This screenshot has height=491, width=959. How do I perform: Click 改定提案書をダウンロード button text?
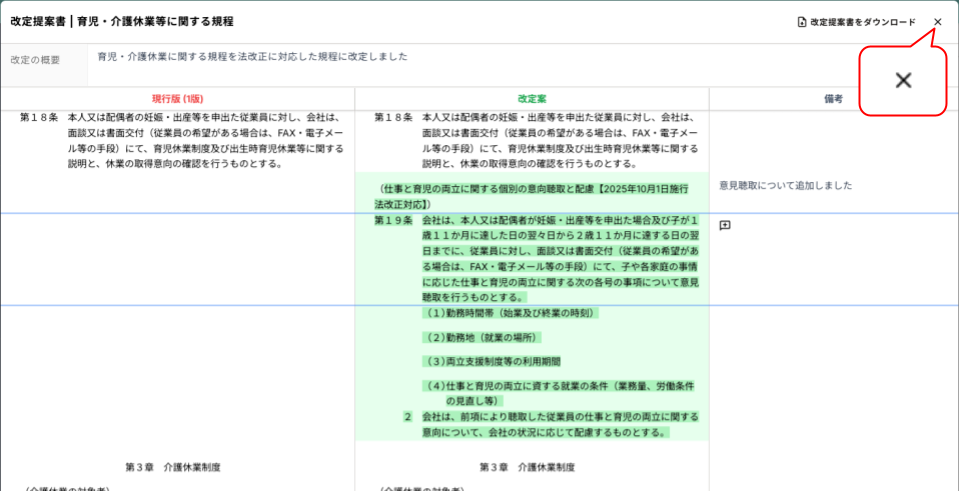pos(862,22)
